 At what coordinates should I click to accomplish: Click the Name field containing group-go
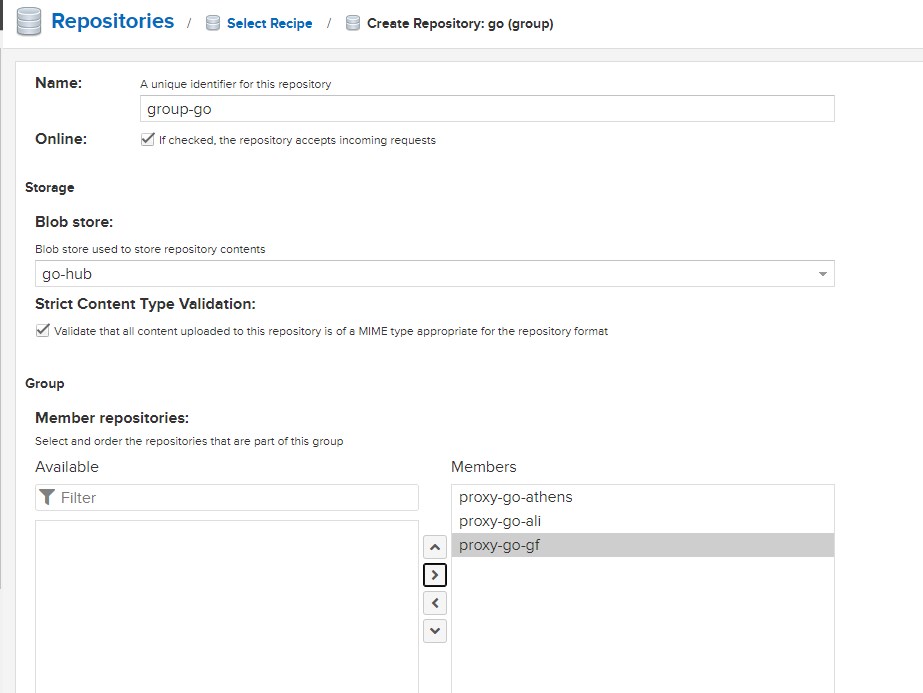pyautogui.click(x=487, y=109)
